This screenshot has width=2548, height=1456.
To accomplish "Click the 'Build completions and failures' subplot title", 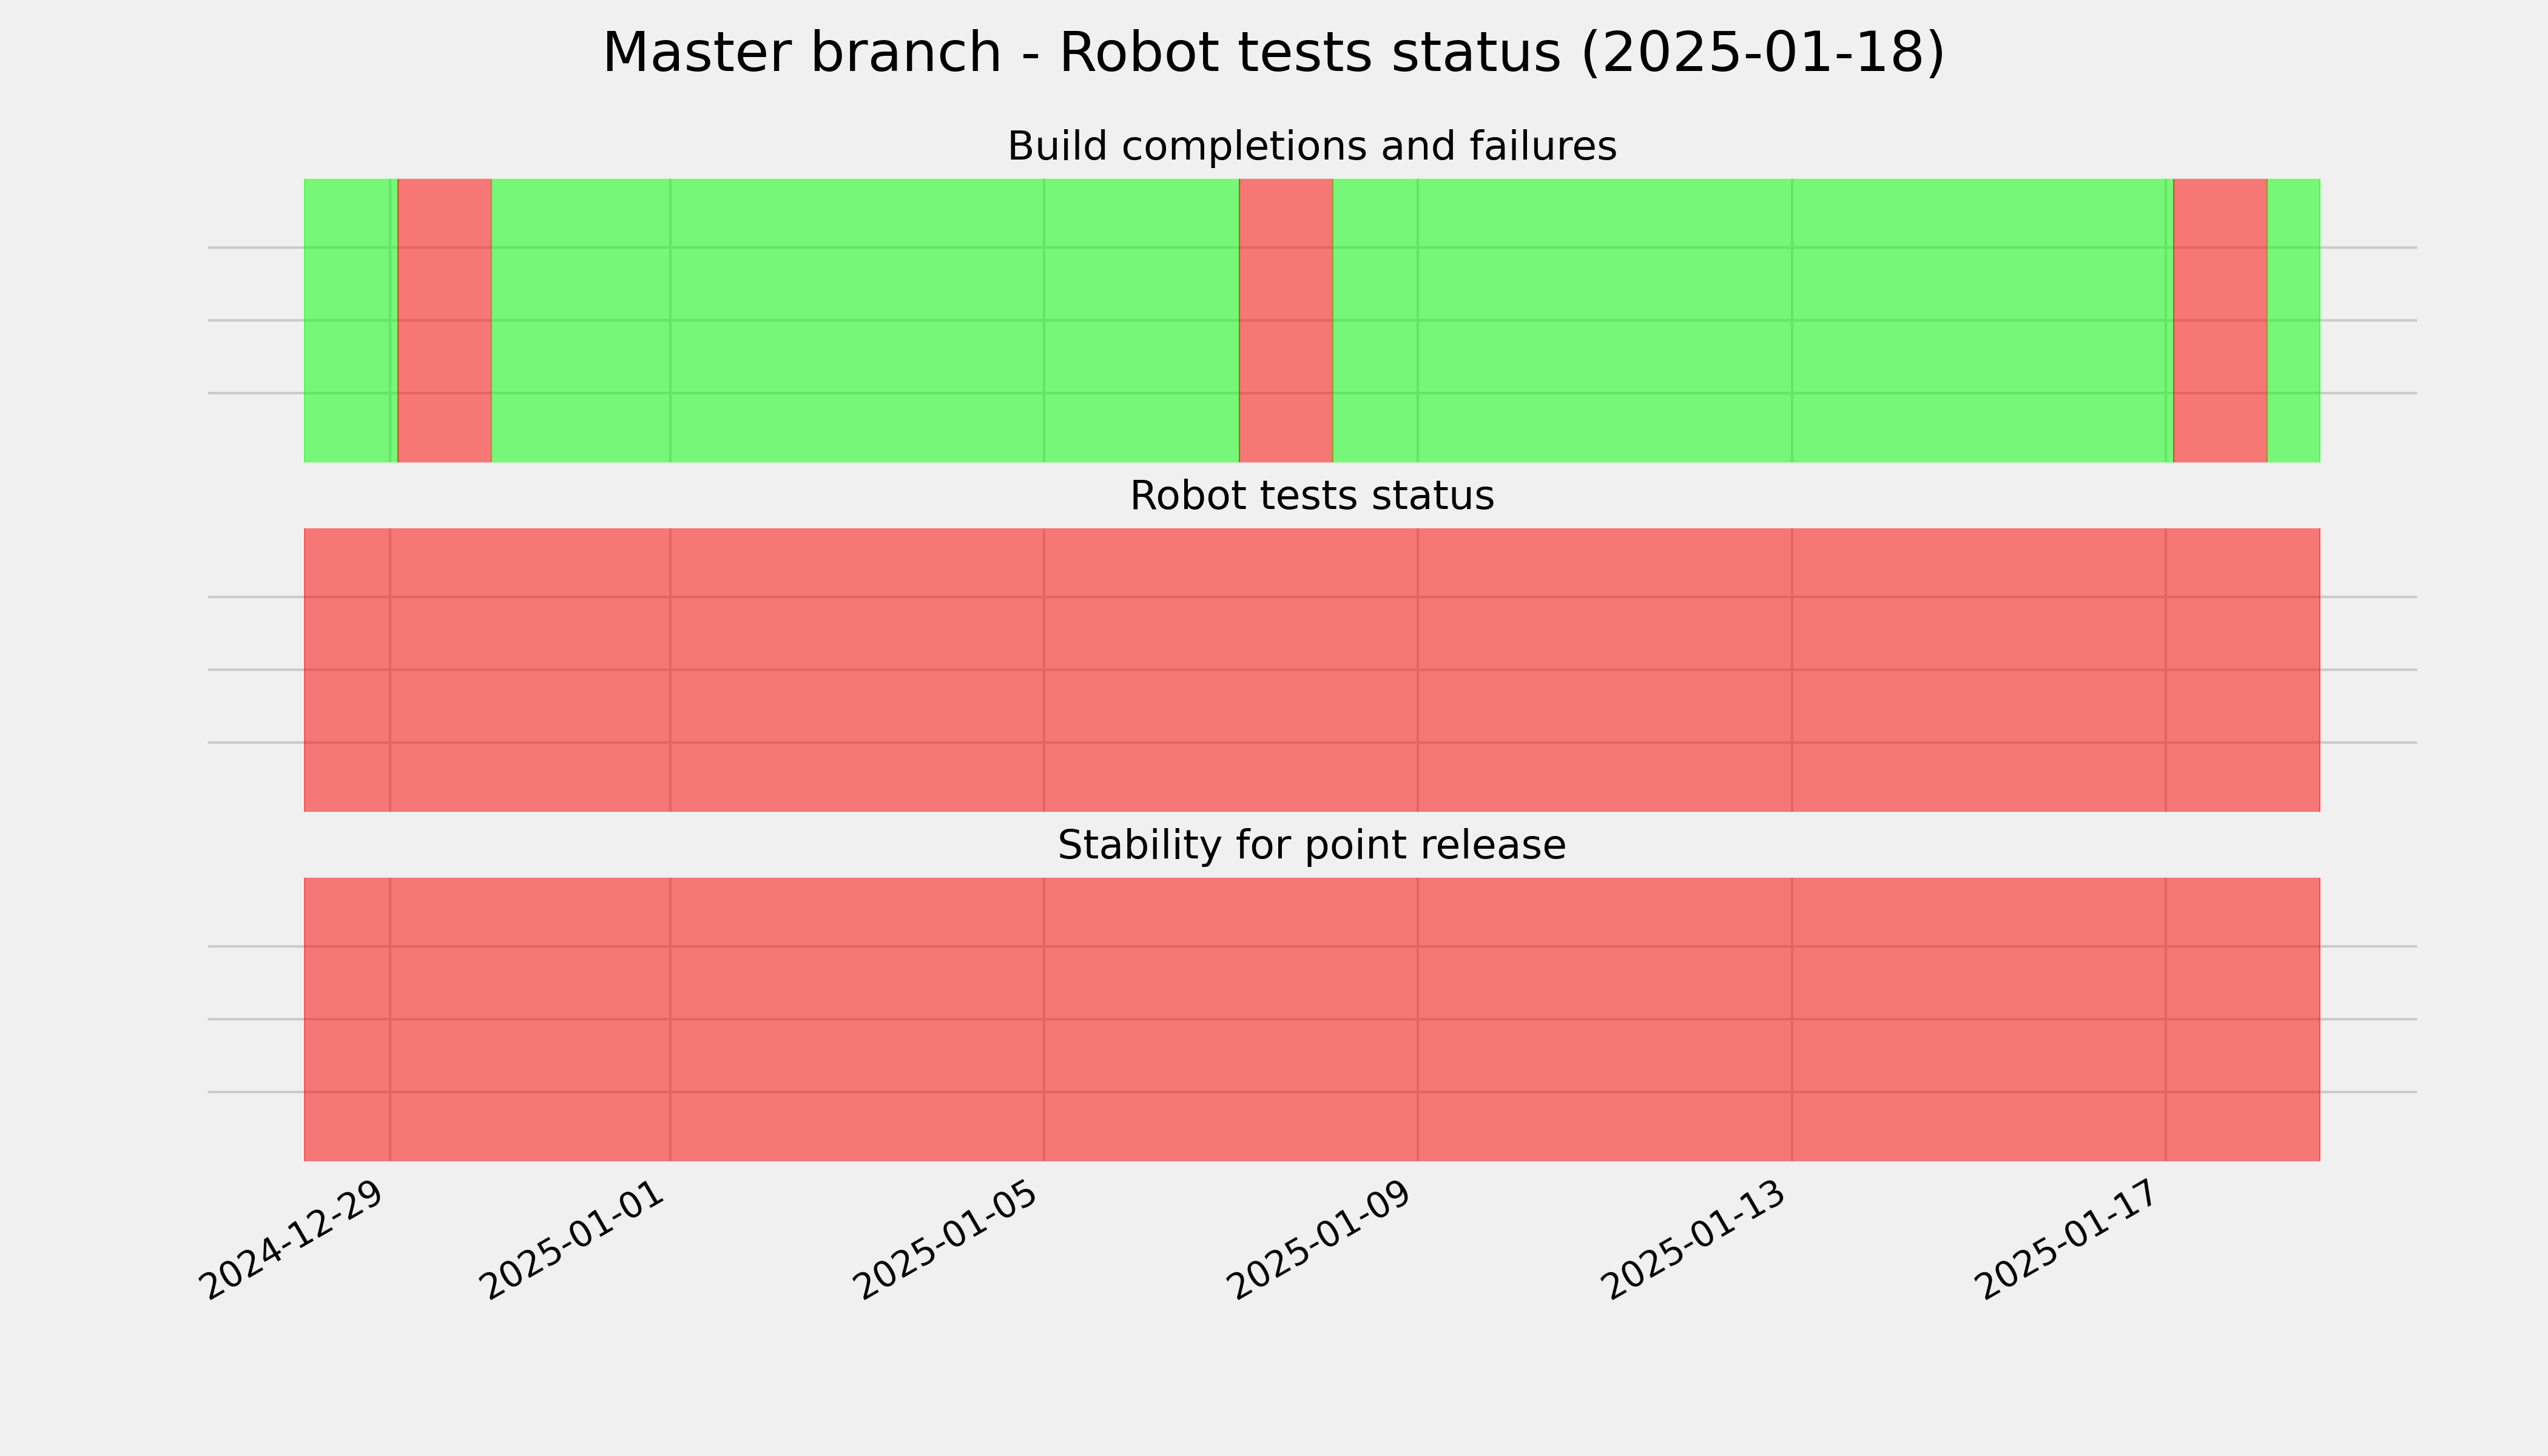I will tap(1312, 147).
